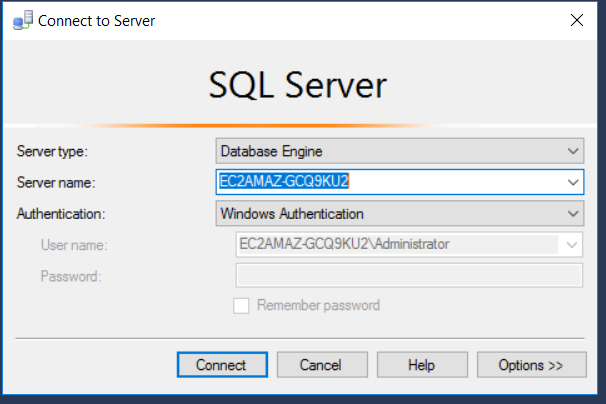Expand the User name dropdown arrow
Screen dimensions: 606x404
[572, 245]
